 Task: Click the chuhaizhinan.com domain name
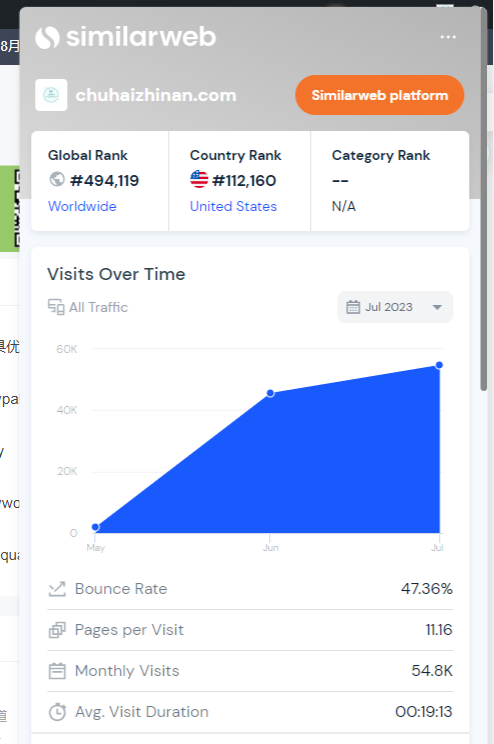coord(156,95)
